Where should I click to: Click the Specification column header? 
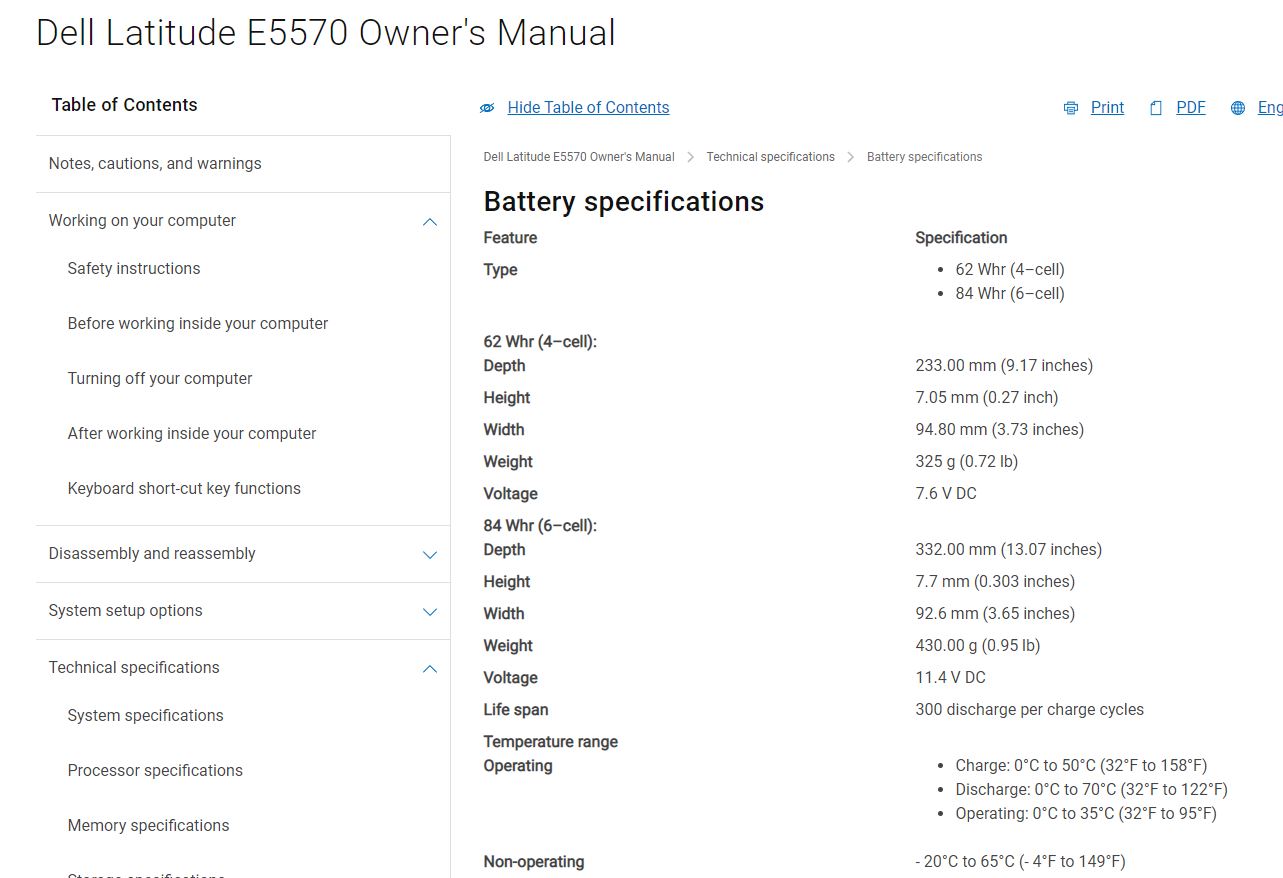pos(961,238)
